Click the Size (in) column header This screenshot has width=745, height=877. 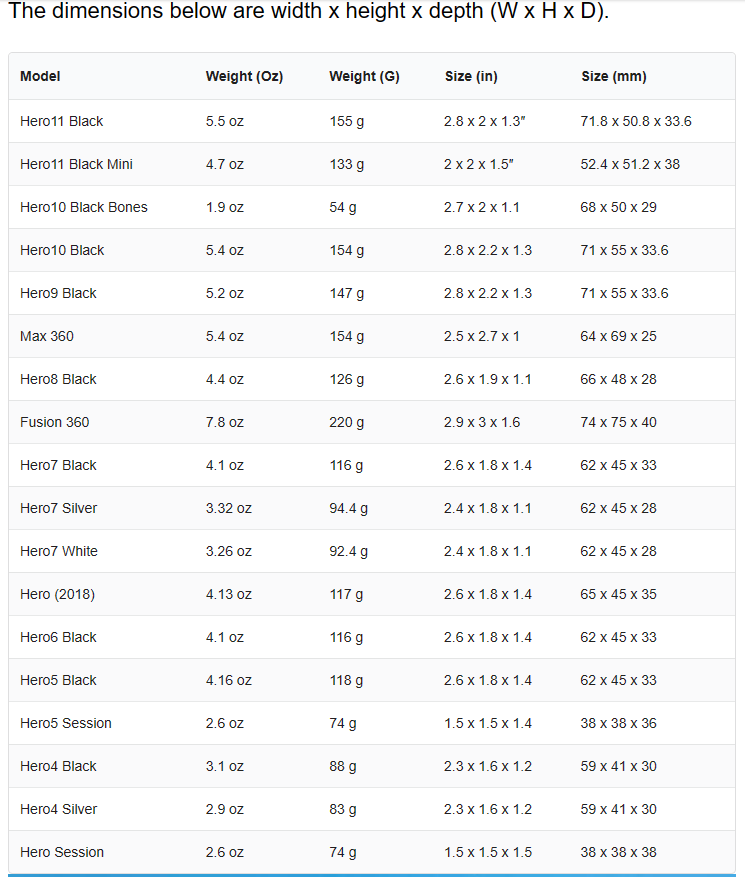tap(471, 77)
